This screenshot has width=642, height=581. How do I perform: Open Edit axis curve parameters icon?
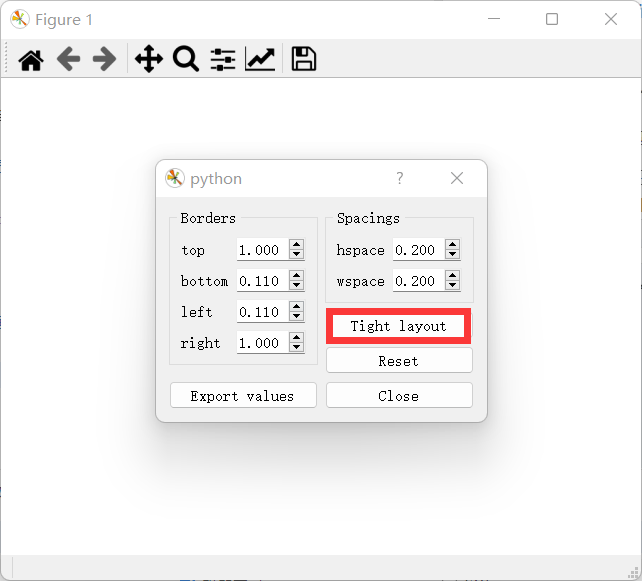point(260,59)
